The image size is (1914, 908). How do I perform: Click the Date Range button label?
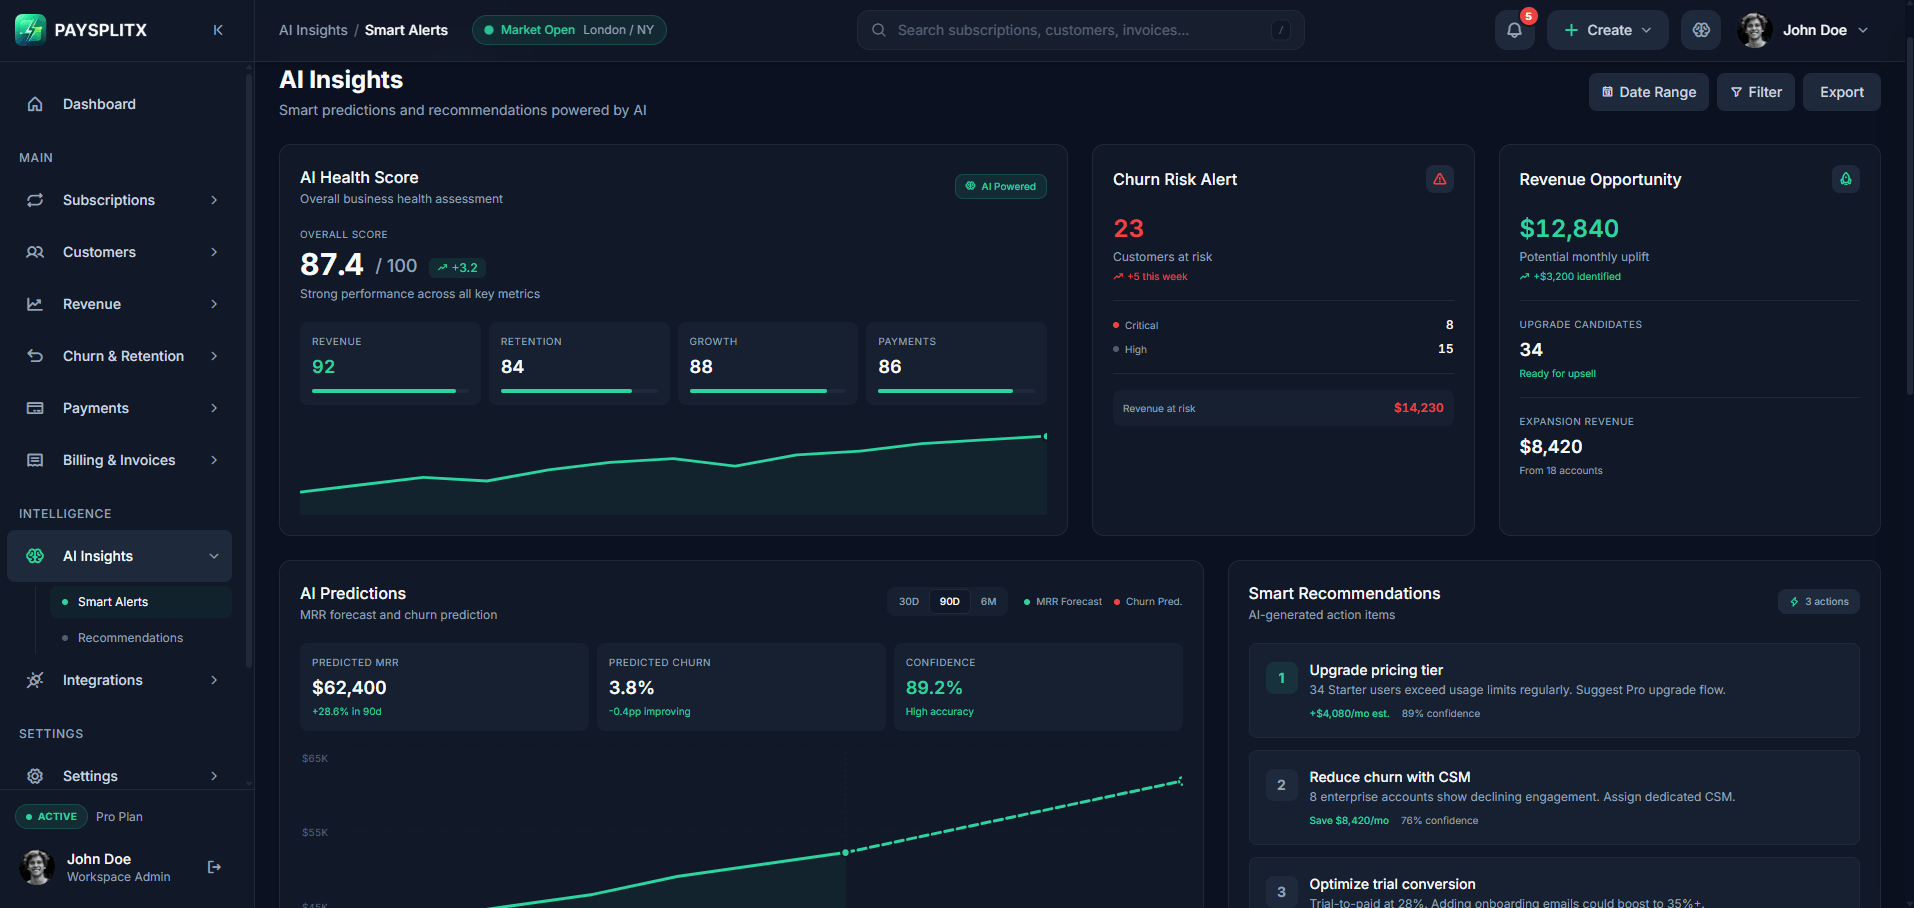click(x=1657, y=92)
